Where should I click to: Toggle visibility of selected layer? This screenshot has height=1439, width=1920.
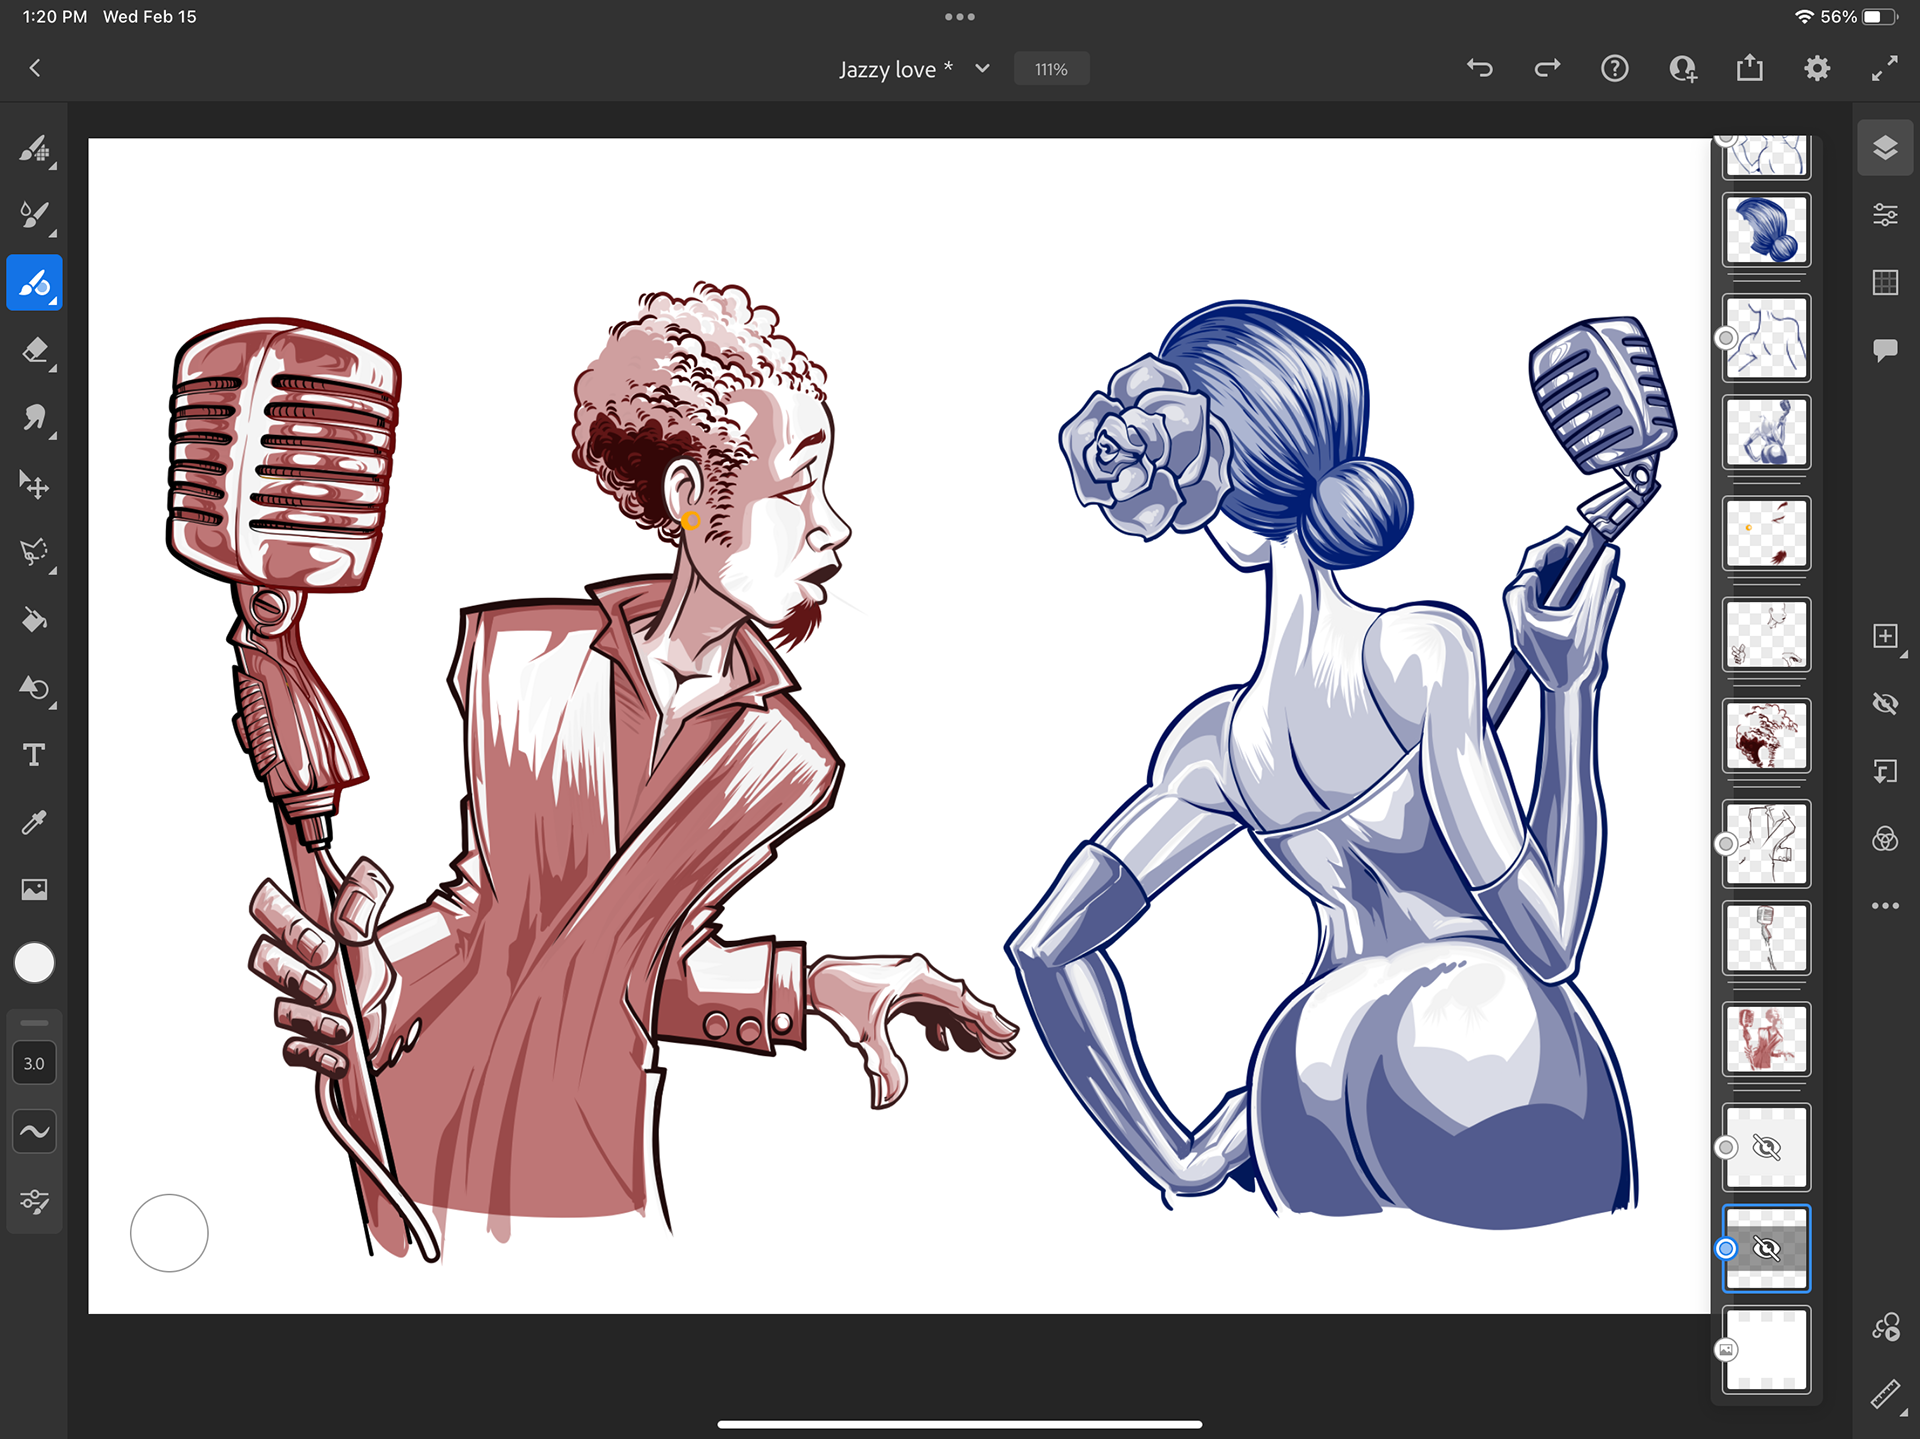1885,704
